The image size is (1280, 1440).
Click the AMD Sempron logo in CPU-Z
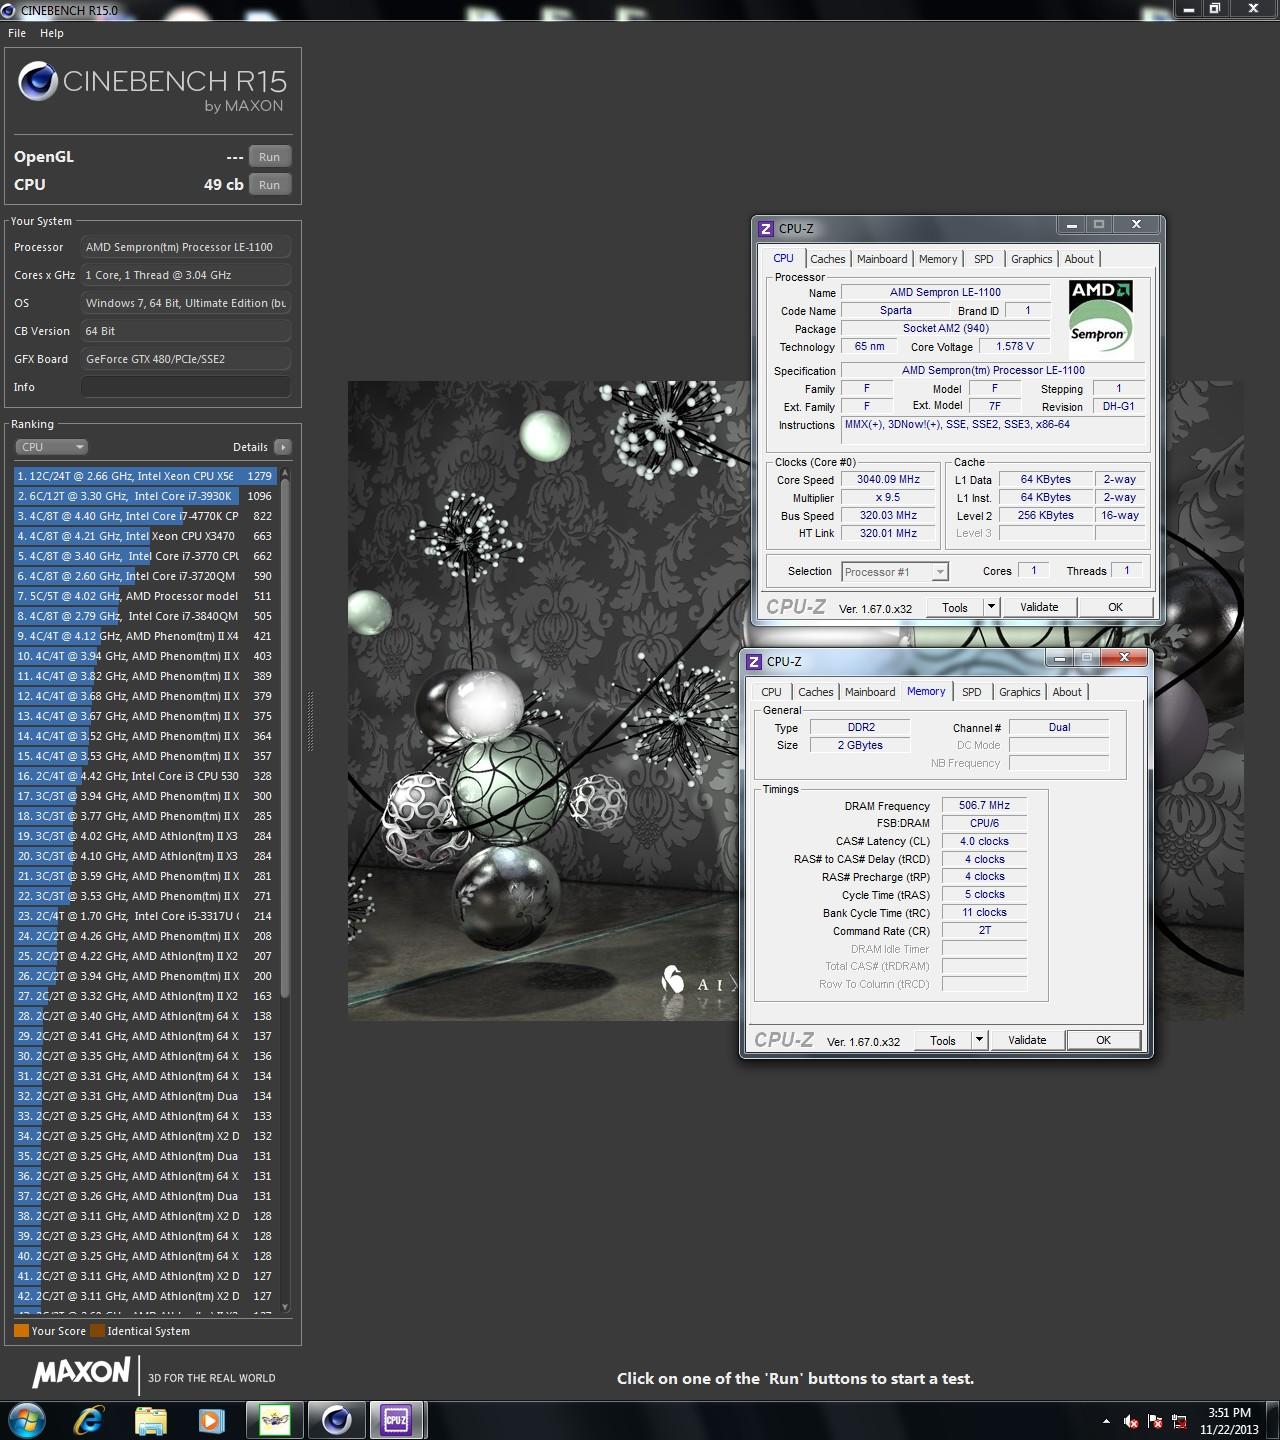coord(1100,318)
